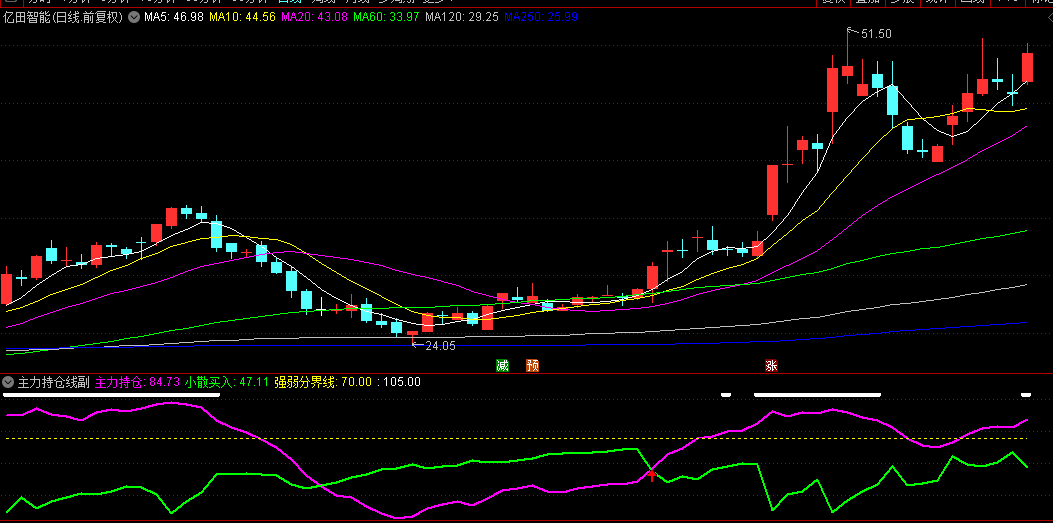
Task: Click the 小散买入: 47.11 value
Action: click(x=227, y=383)
